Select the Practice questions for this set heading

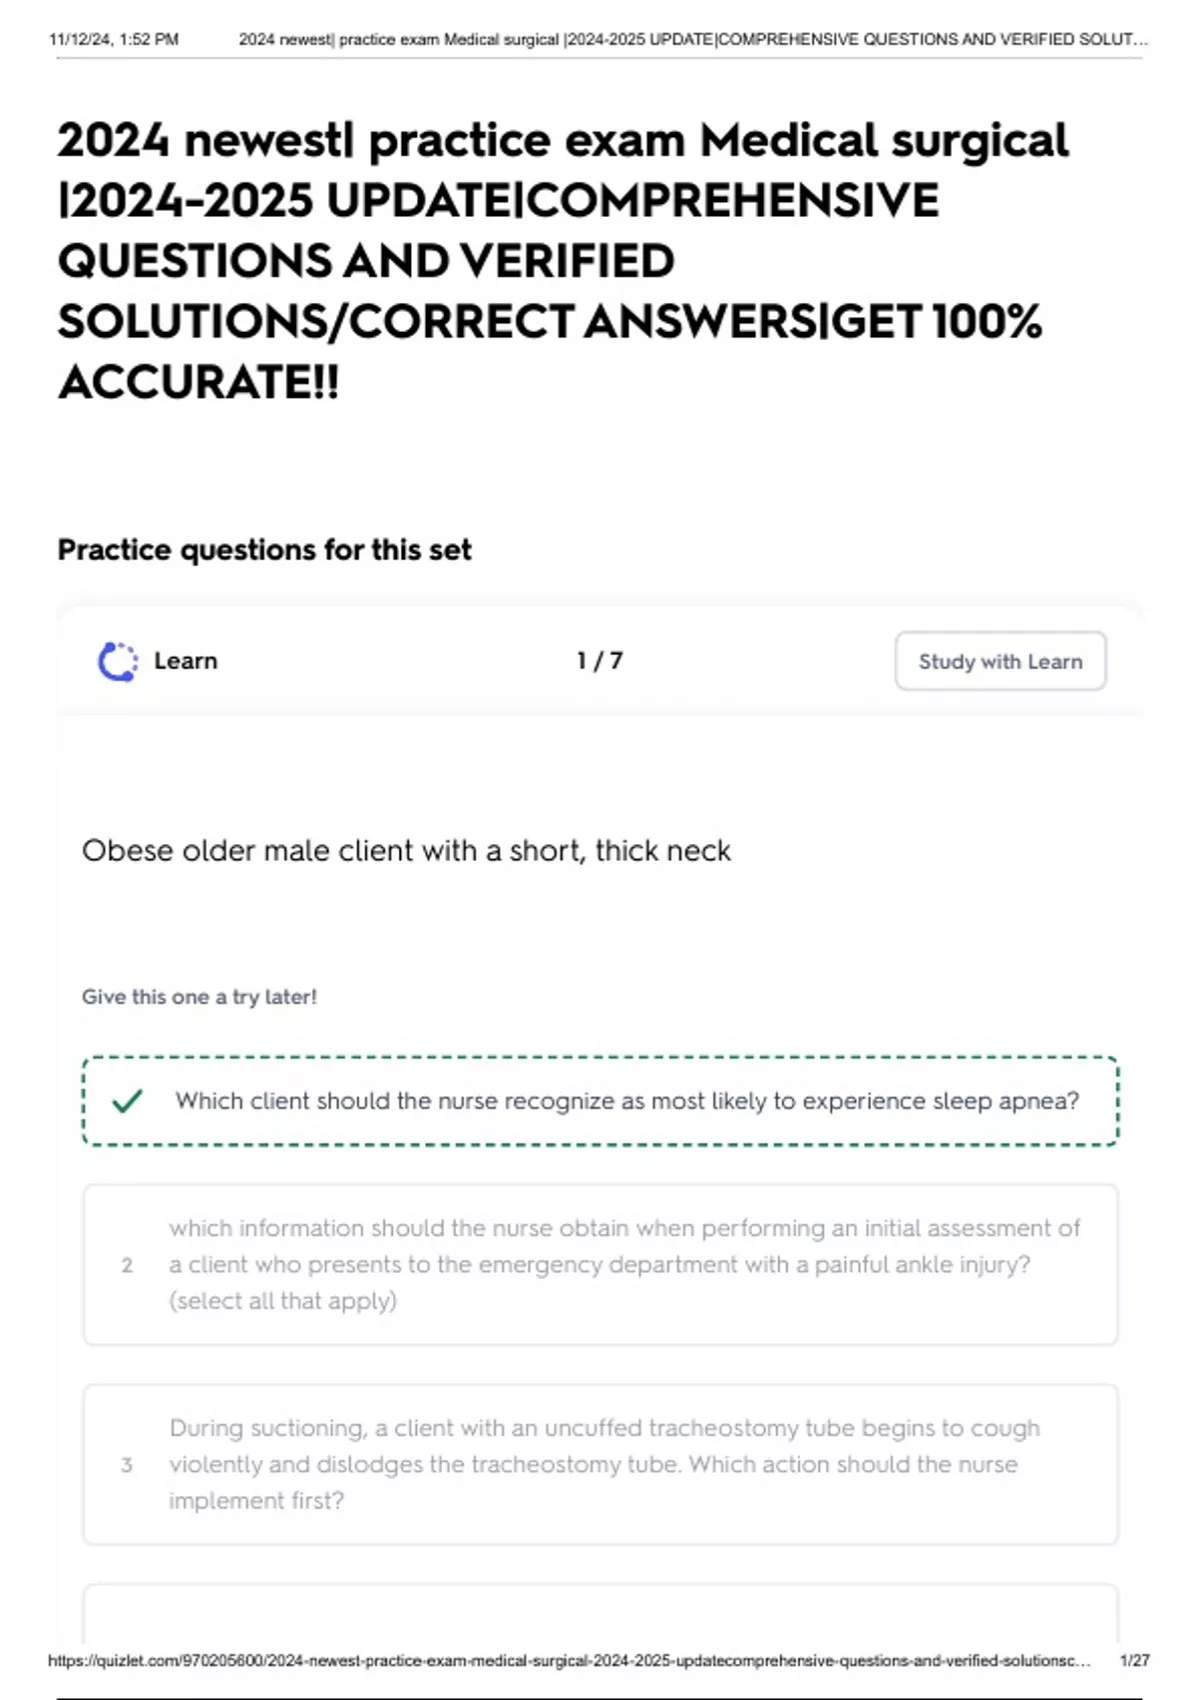click(x=265, y=549)
